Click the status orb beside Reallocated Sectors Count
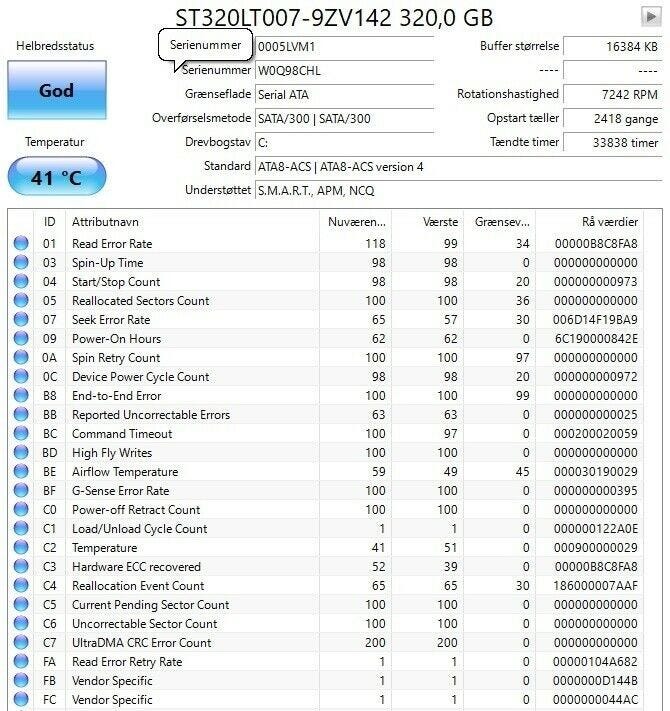Viewport: 670px width, 711px height. point(21,301)
